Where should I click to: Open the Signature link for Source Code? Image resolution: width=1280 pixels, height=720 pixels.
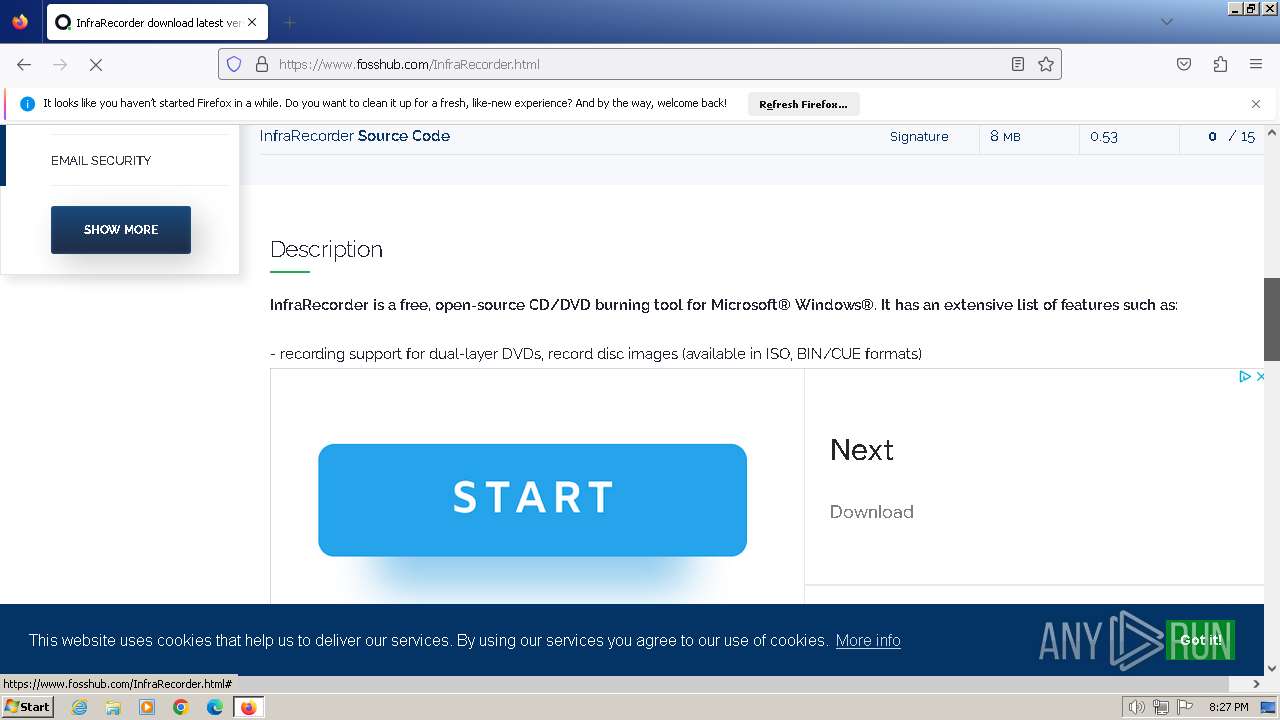pos(919,137)
